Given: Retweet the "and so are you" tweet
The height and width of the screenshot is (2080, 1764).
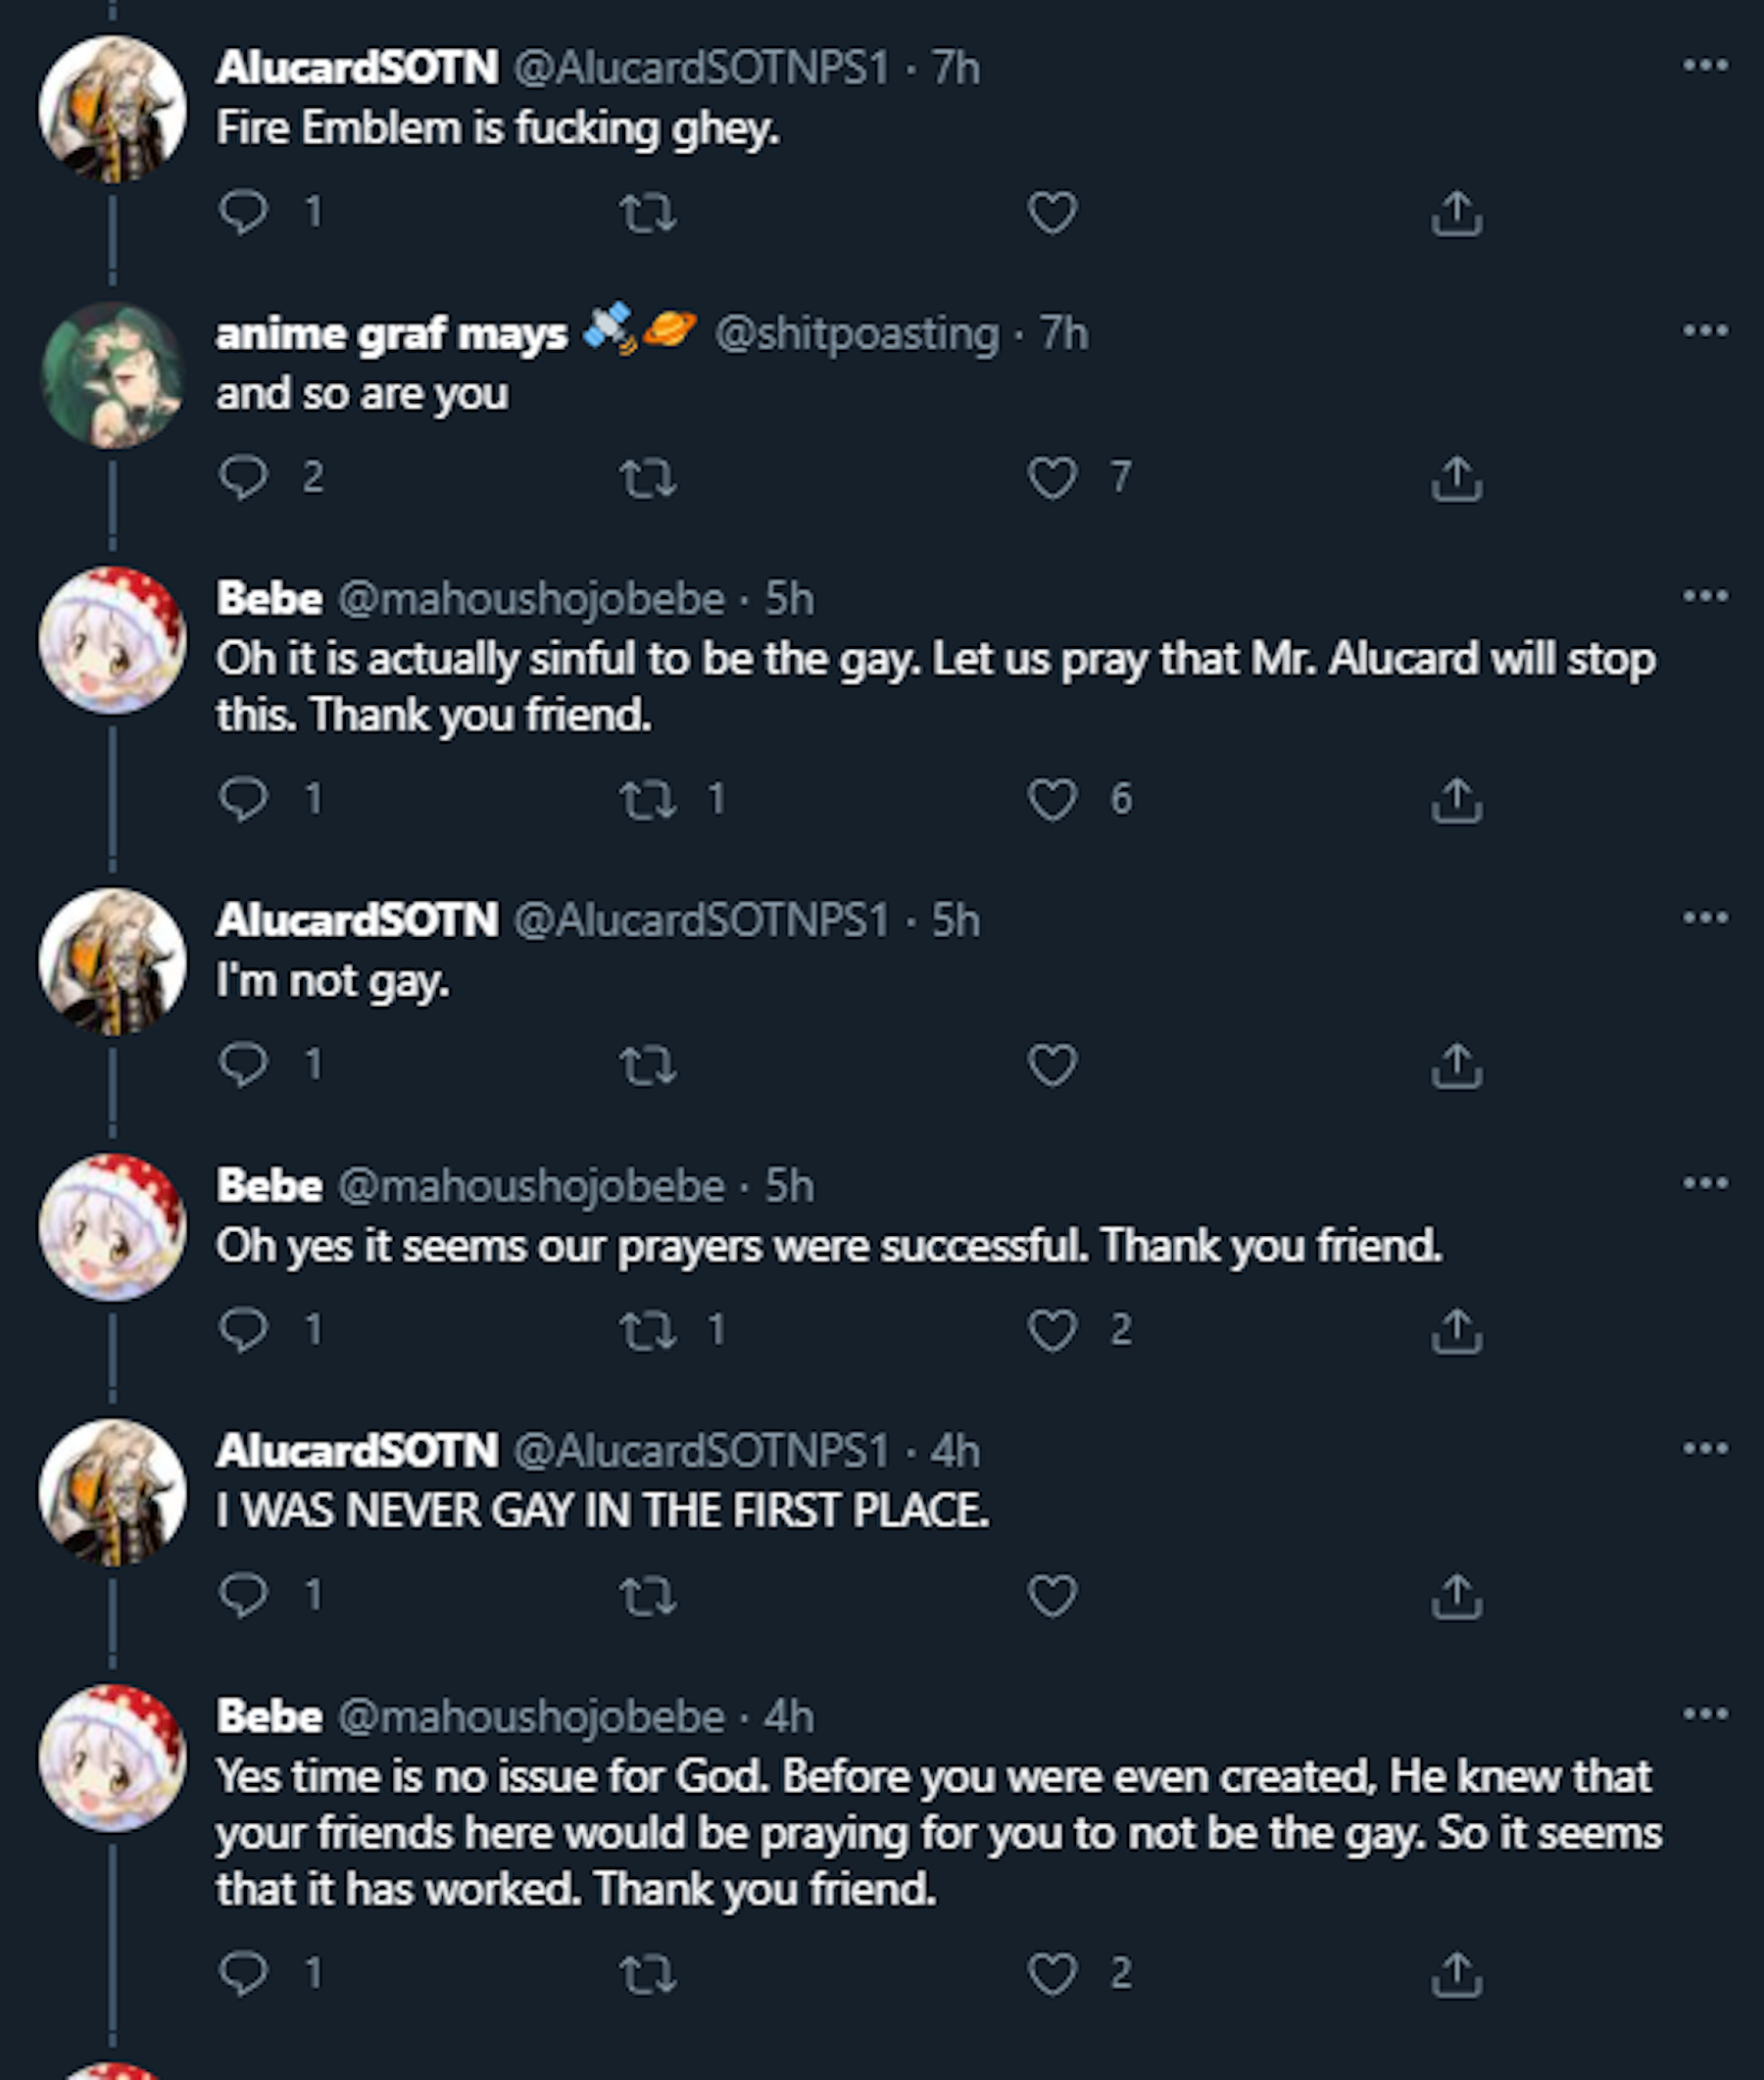Looking at the screenshot, I should click(x=648, y=478).
